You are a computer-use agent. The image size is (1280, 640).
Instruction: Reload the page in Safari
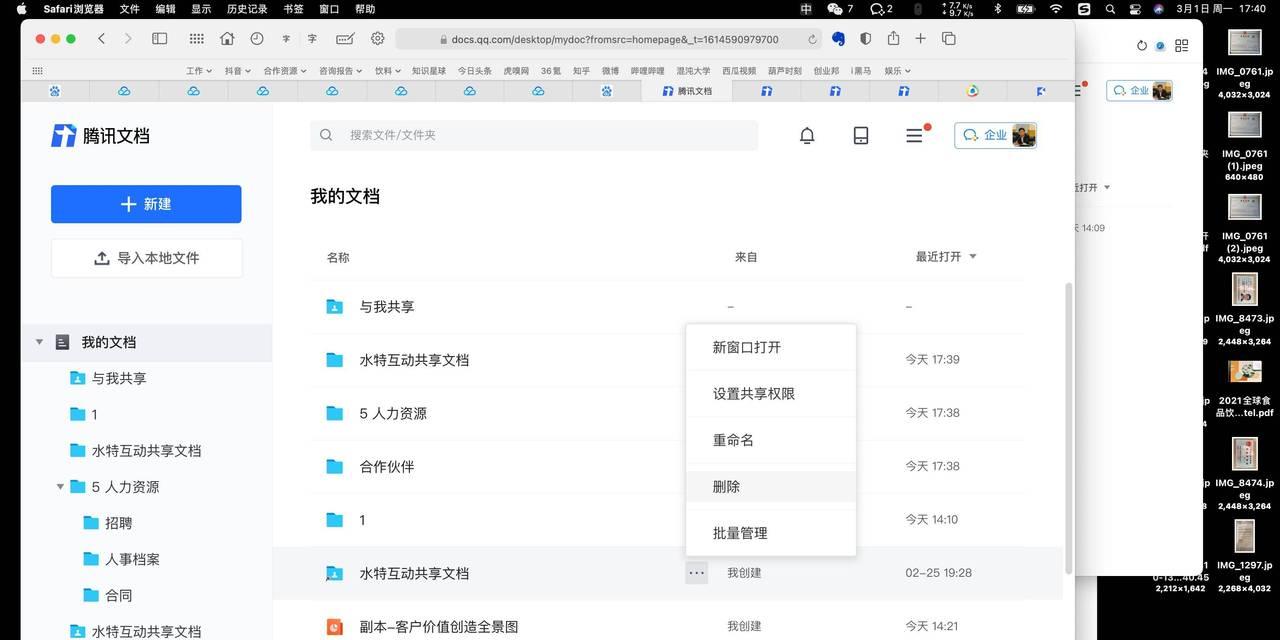click(812, 39)
